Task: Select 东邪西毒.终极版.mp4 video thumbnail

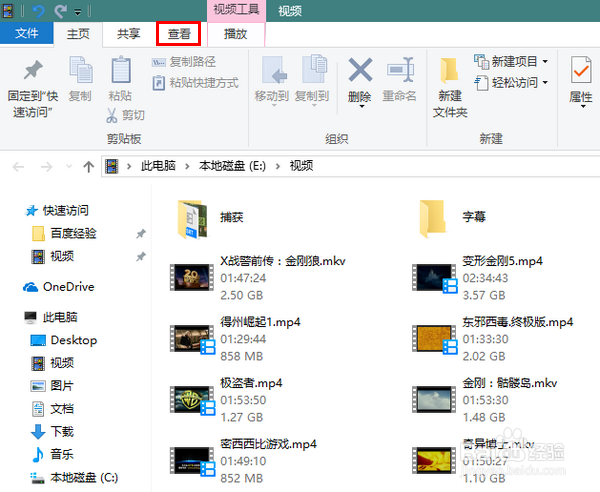Action: 434,338
